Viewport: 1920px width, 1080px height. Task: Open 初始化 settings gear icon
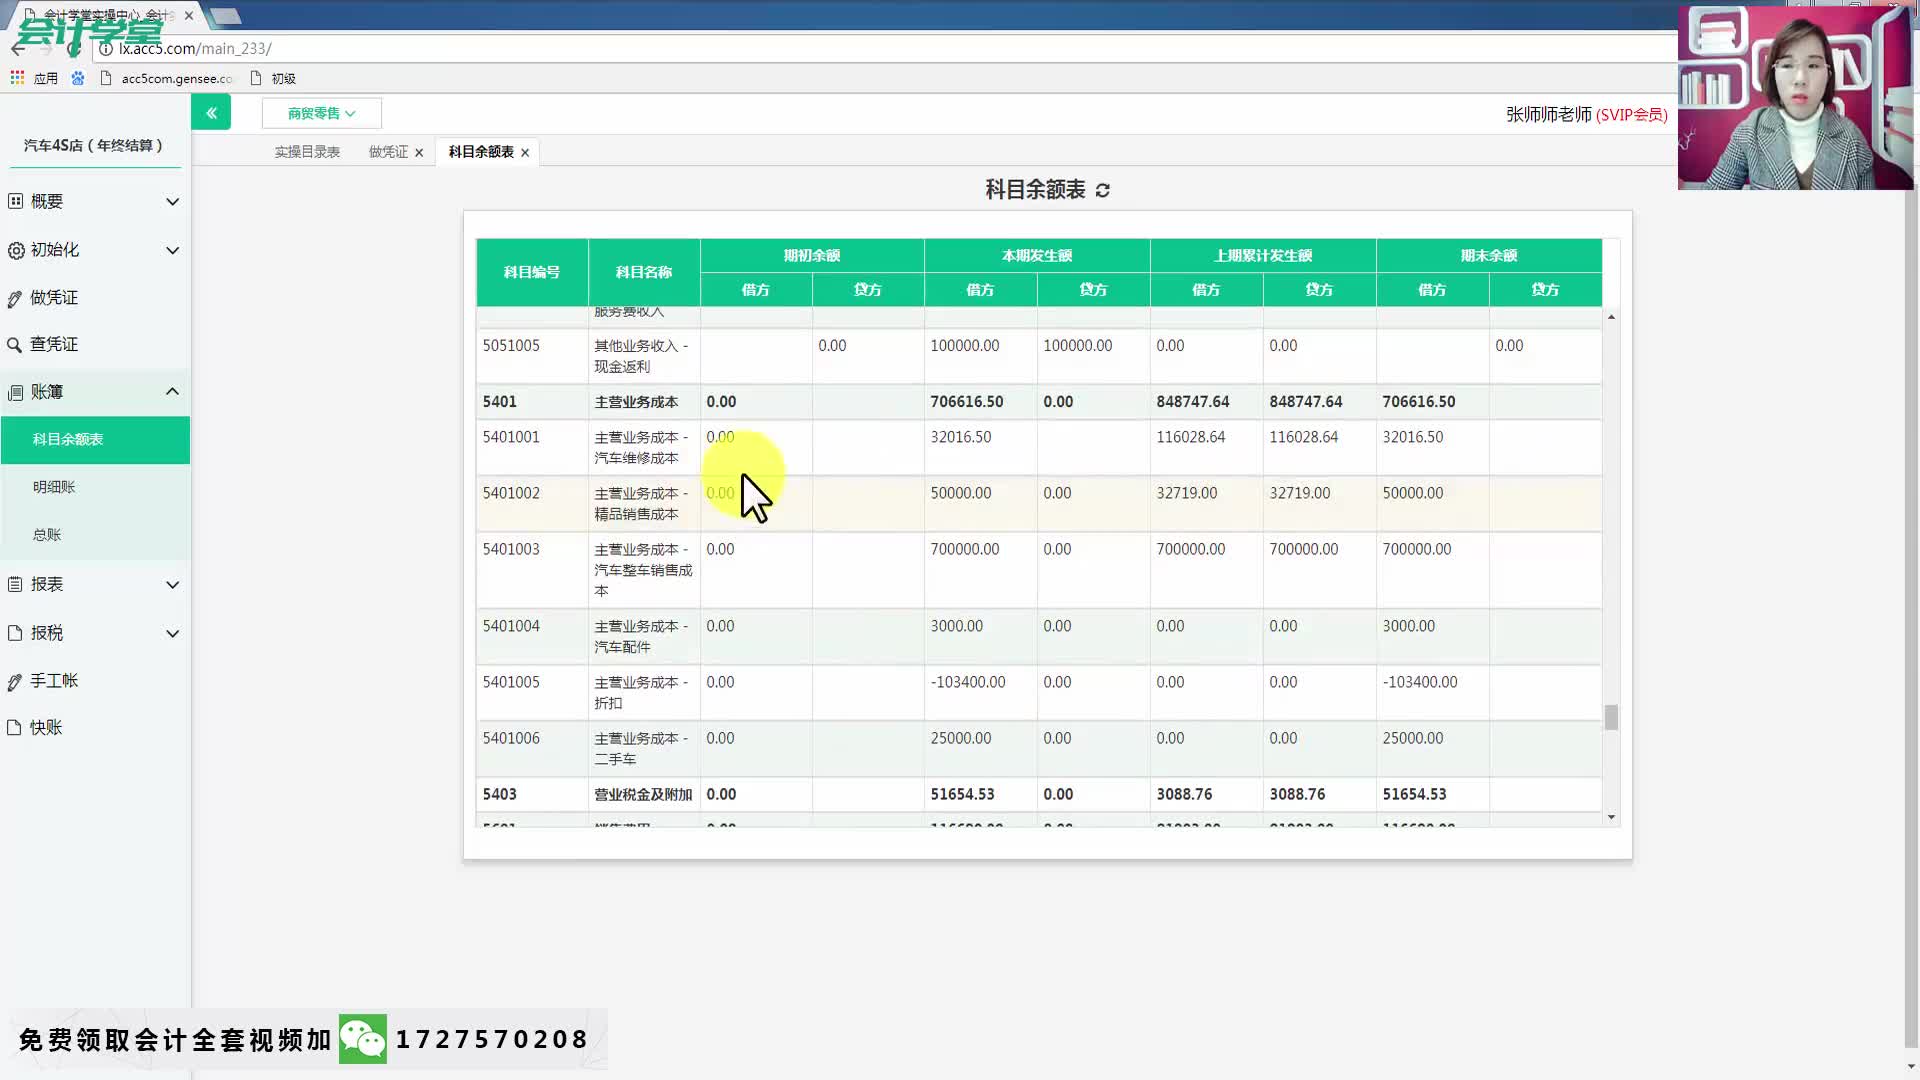coord(15,250)
